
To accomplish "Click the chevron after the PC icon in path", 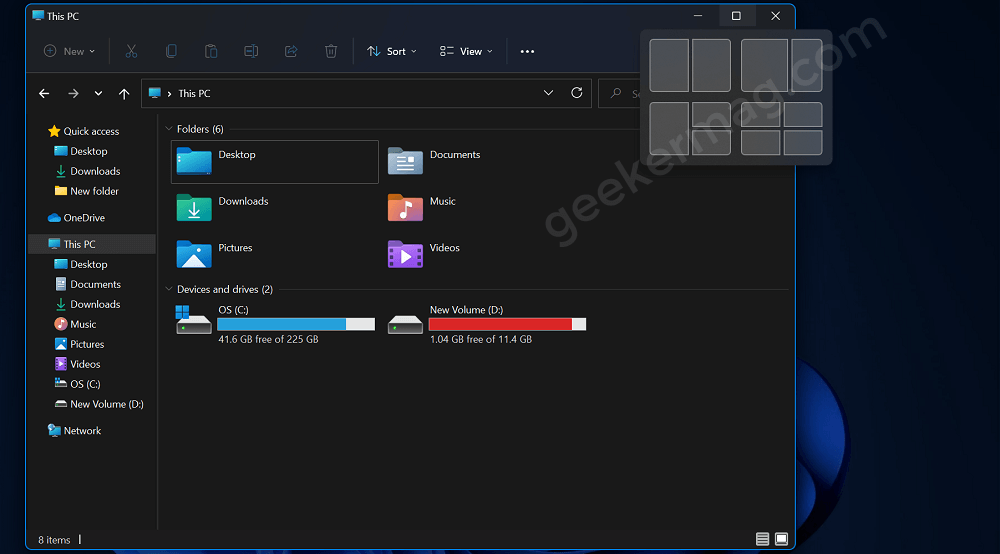I will point(170,94).
